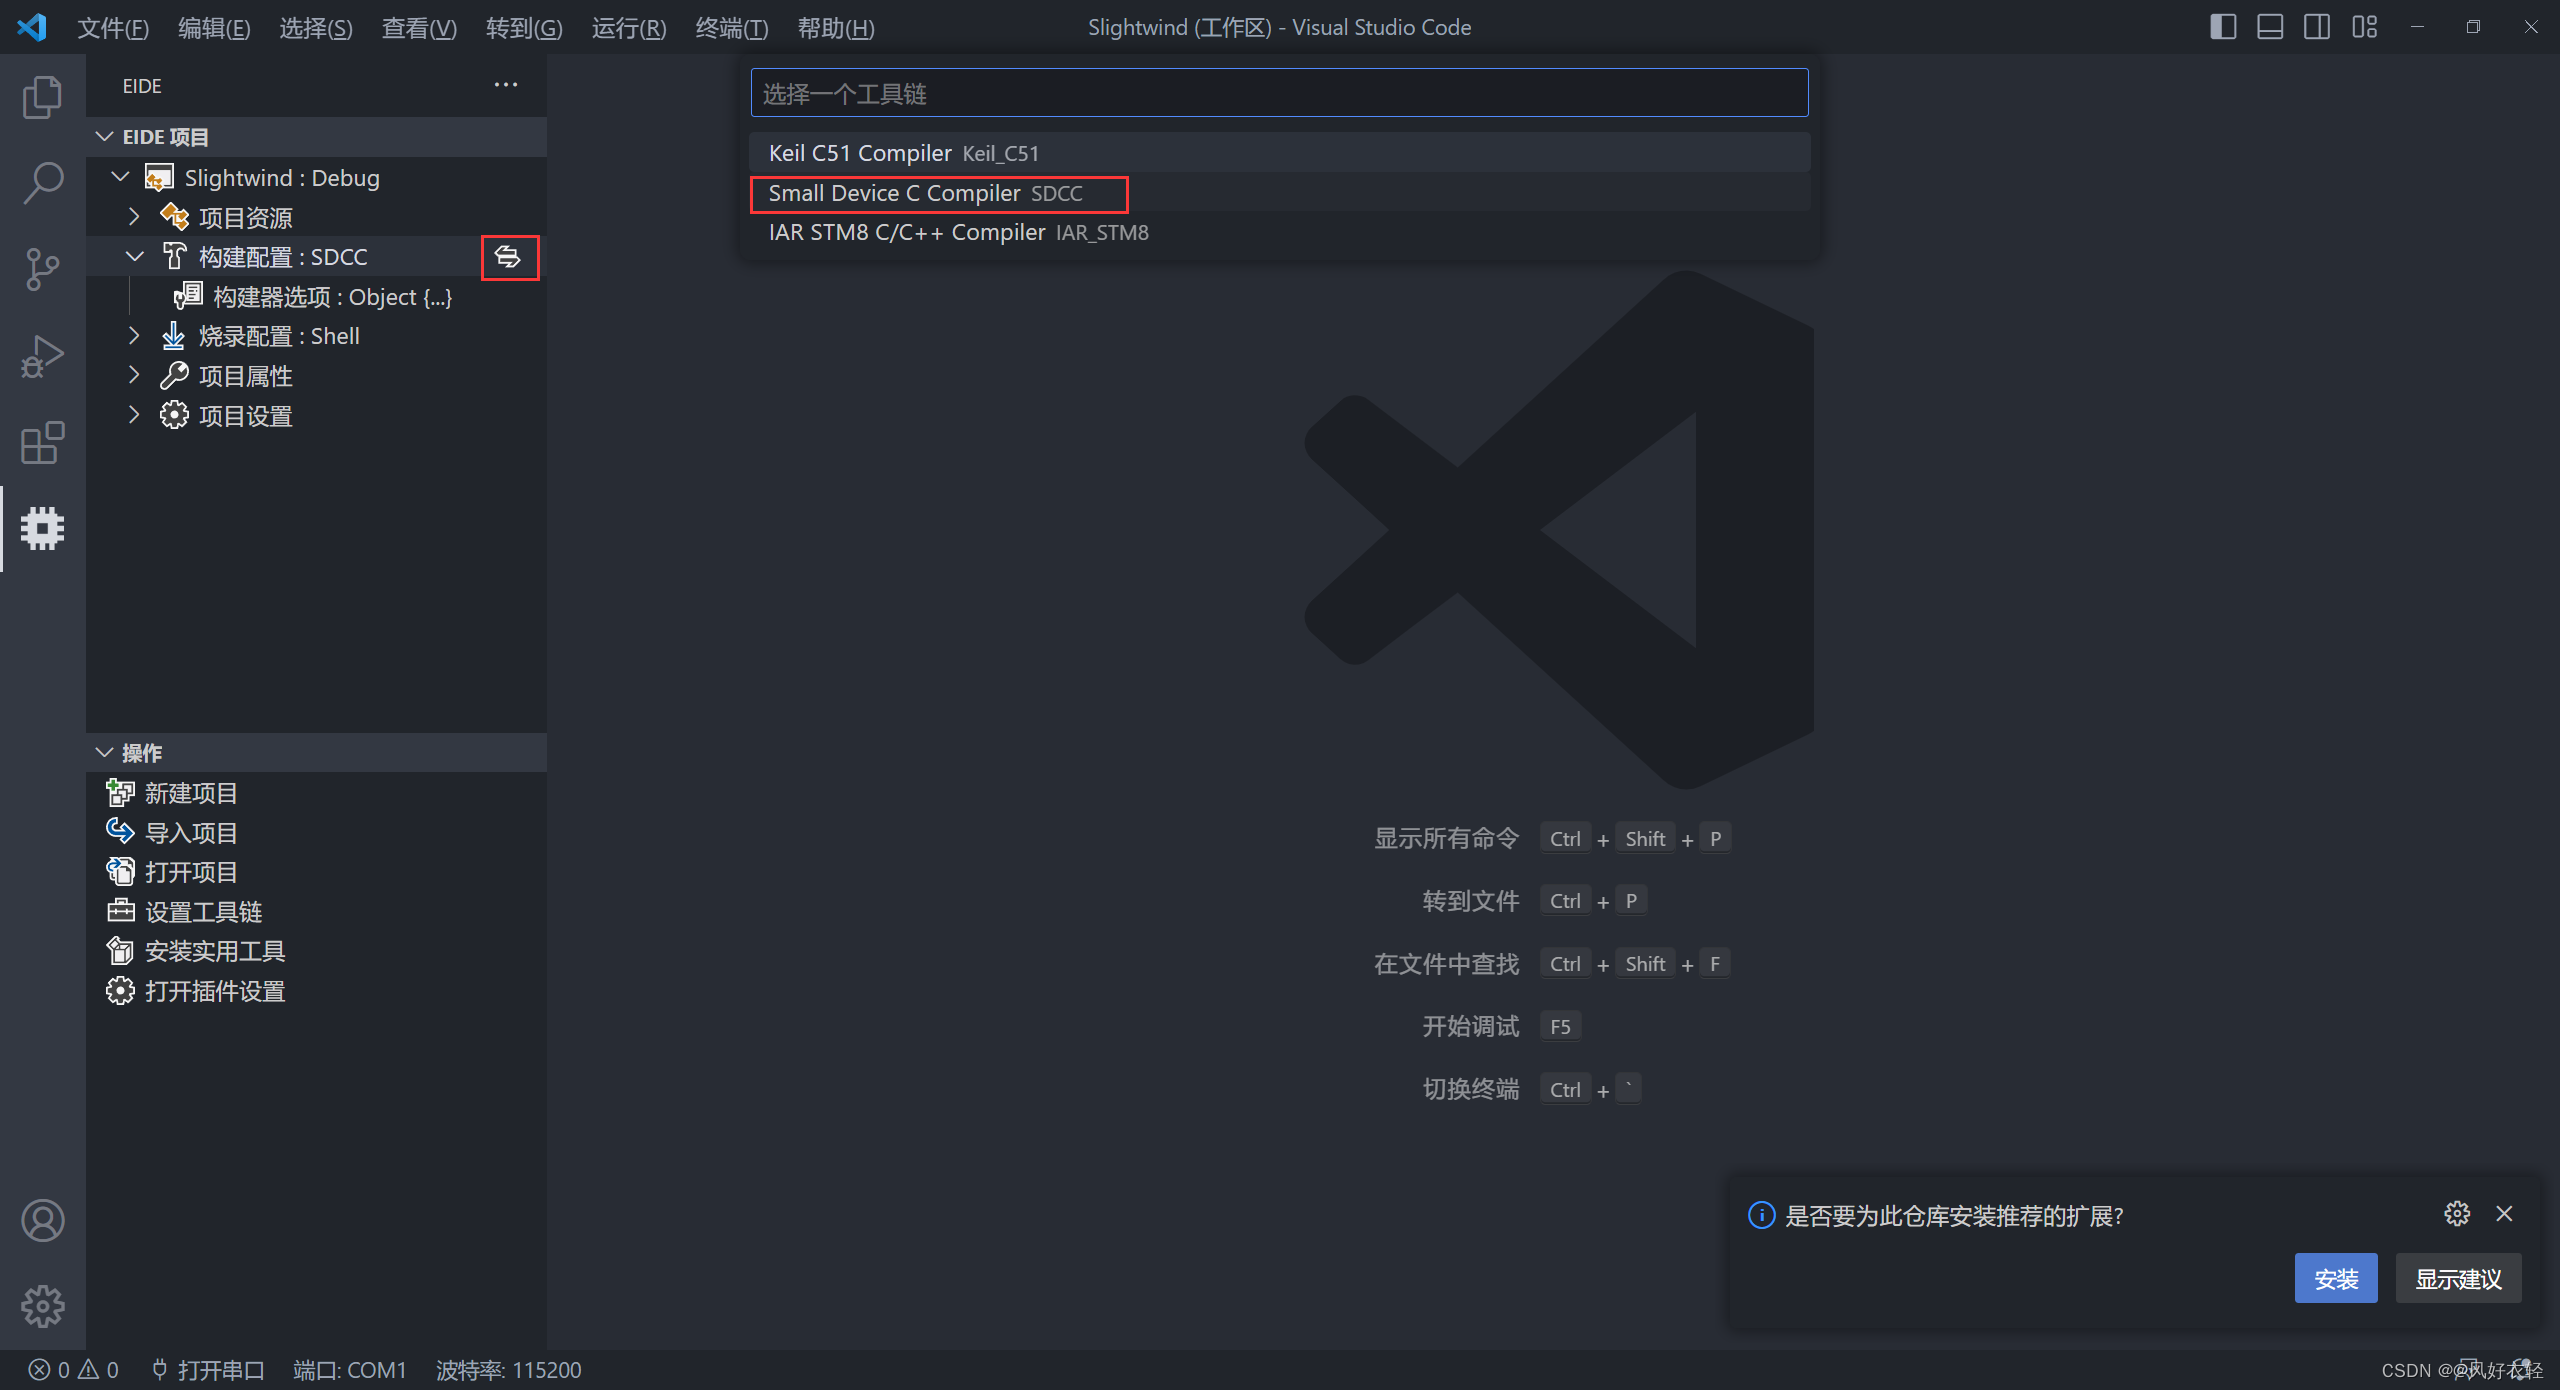2560x1390 pixels.
Task: Click the 打开插件设置 gear icon
Action: [120, 991]
